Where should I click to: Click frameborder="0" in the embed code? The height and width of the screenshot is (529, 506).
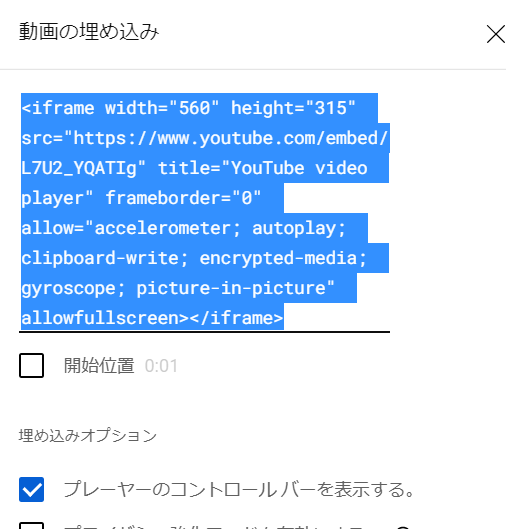[184, 198]
